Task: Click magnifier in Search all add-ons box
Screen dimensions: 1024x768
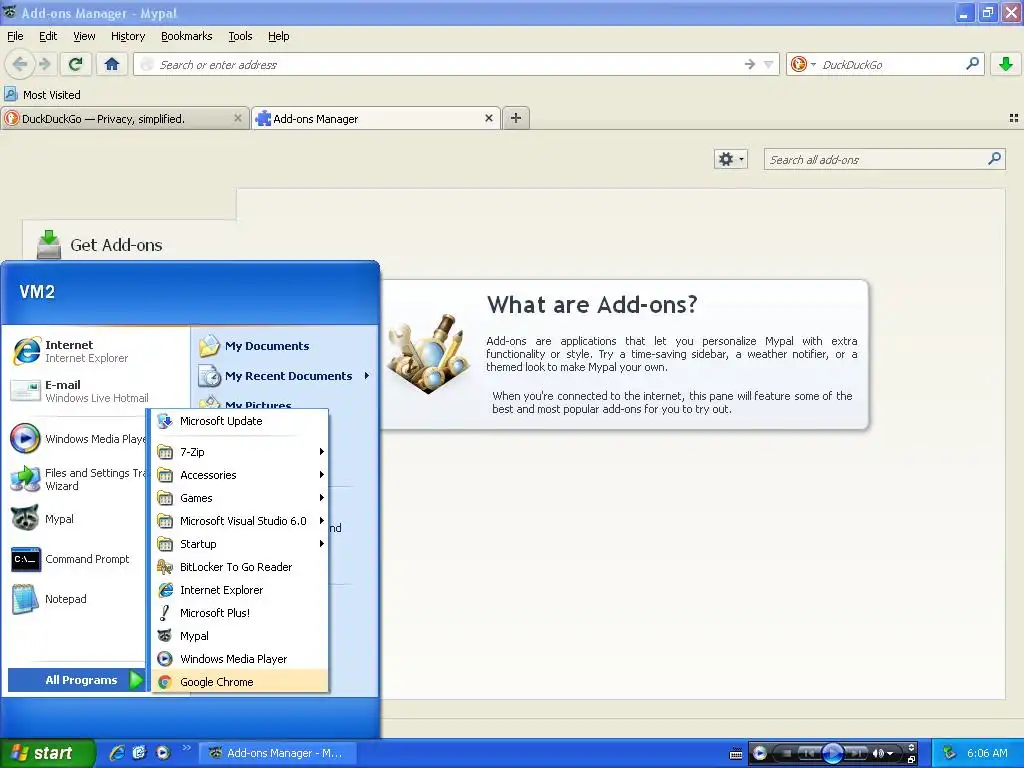Action: 994,159
